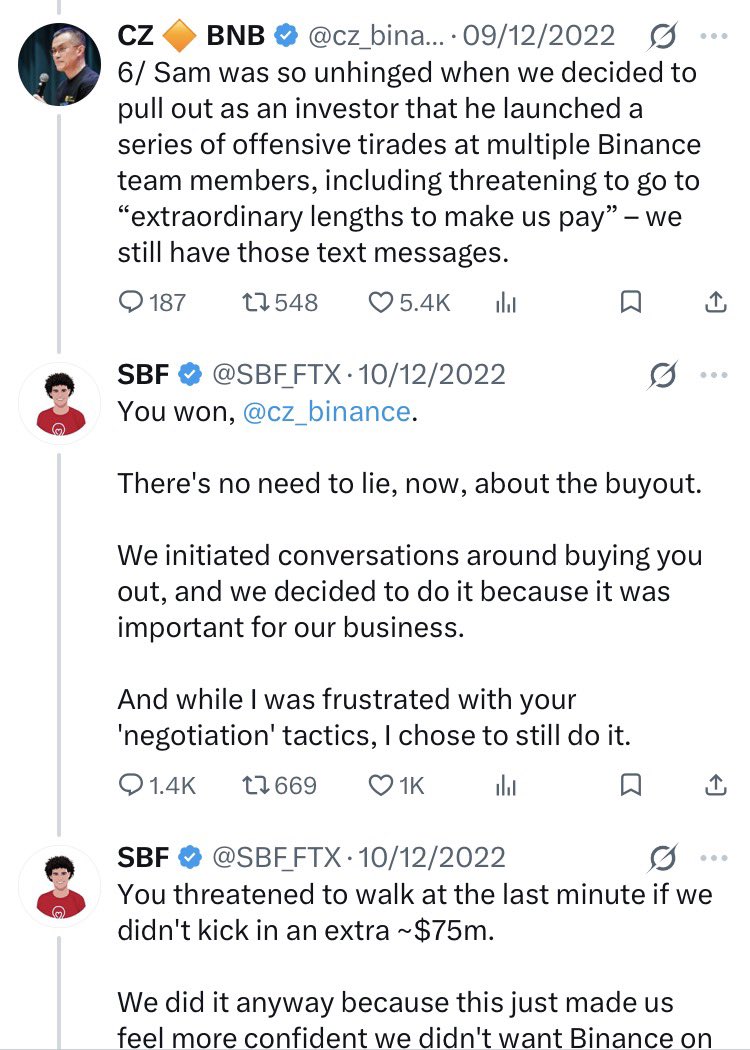The width and height of the screenshot is (750, 1050).
Task: Like SBF's tweet with 1K likes
Action: click(x=381, y=785)
